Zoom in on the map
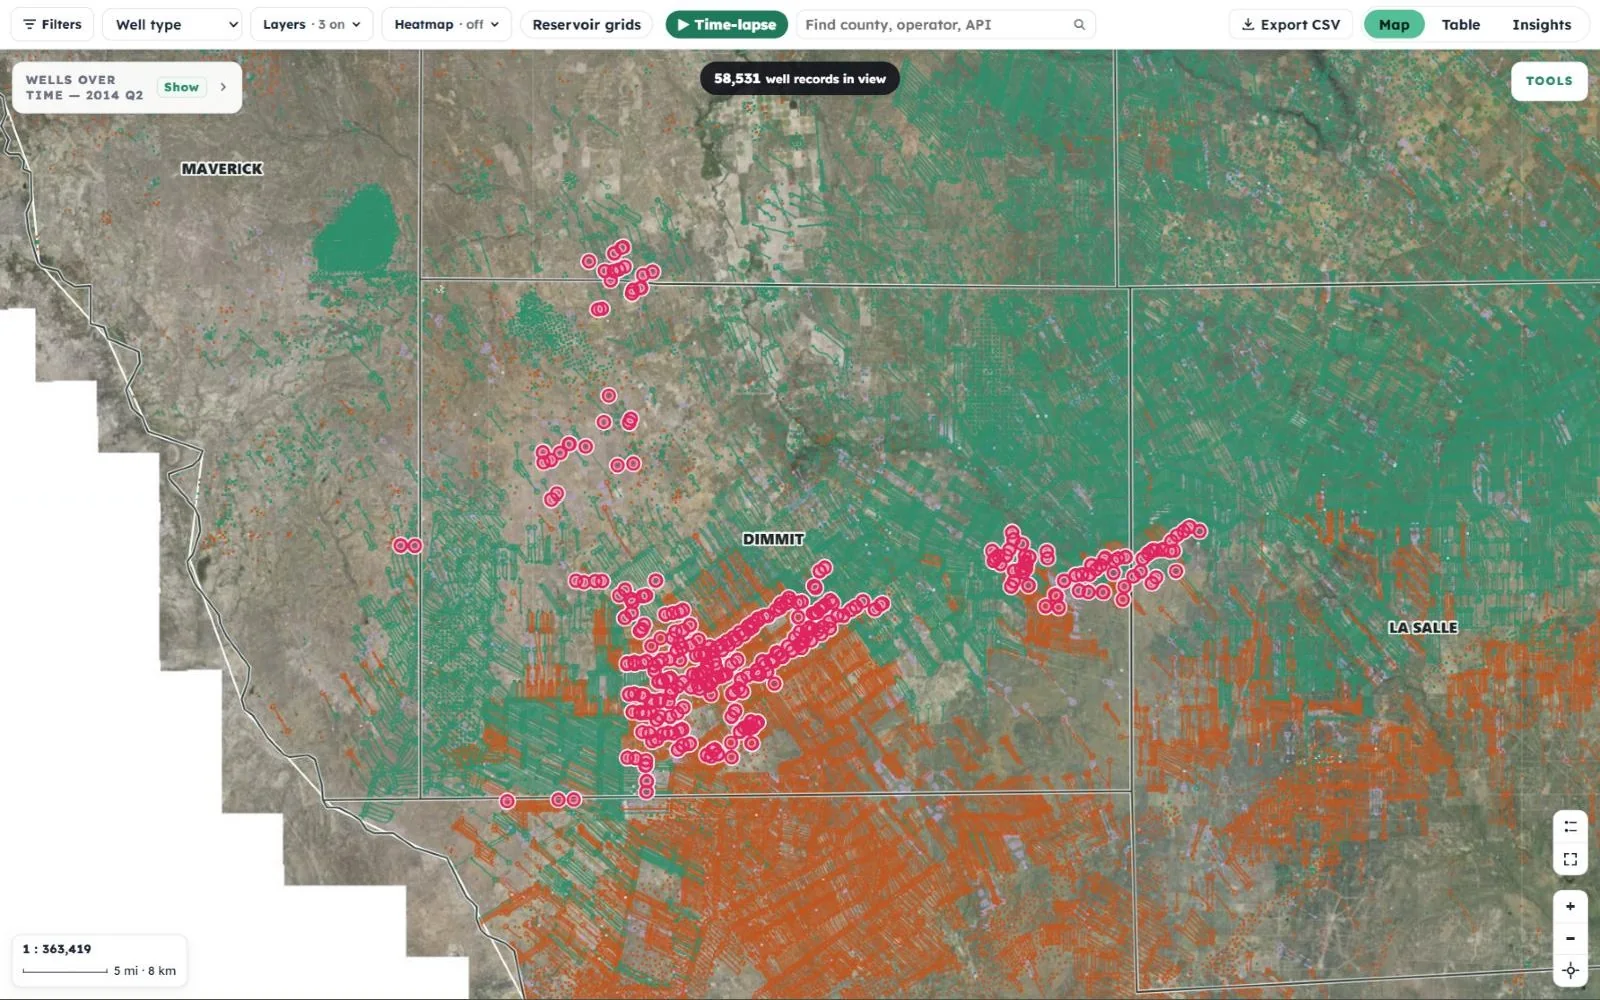Screen dimensions: 1600x1000 (1570, 906)
